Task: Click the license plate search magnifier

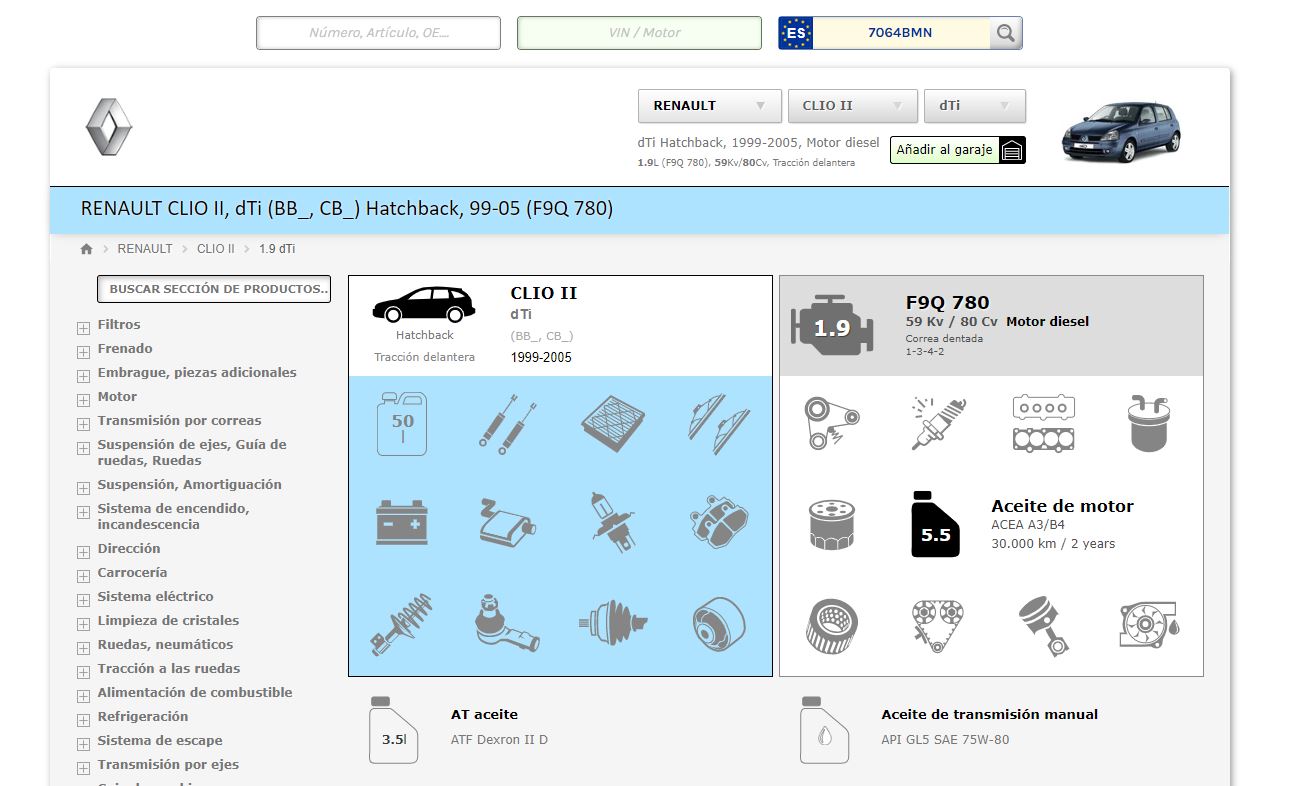Action: point(1005,33)
